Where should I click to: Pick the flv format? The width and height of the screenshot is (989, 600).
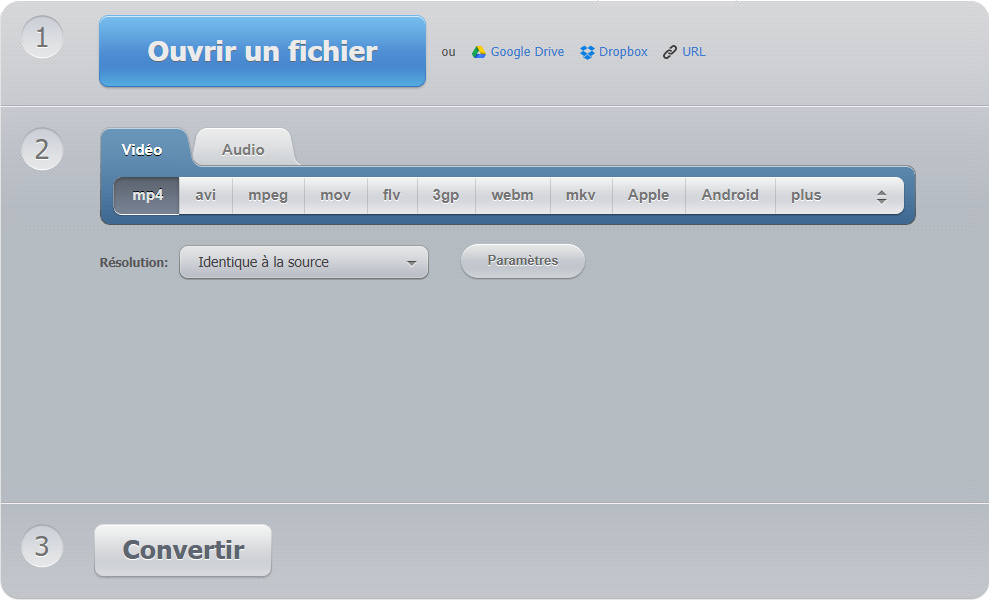tap(391, 195)
